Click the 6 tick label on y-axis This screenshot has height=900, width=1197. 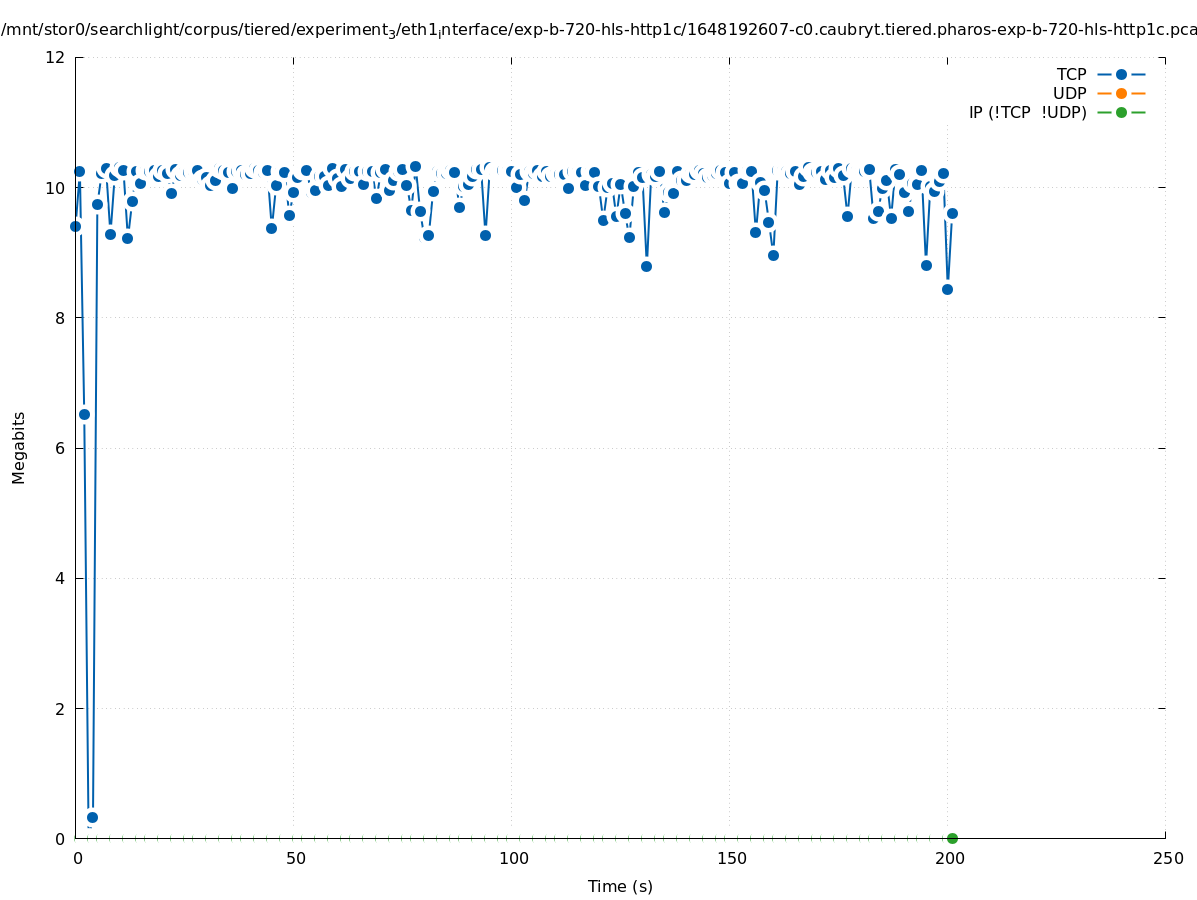59,448
